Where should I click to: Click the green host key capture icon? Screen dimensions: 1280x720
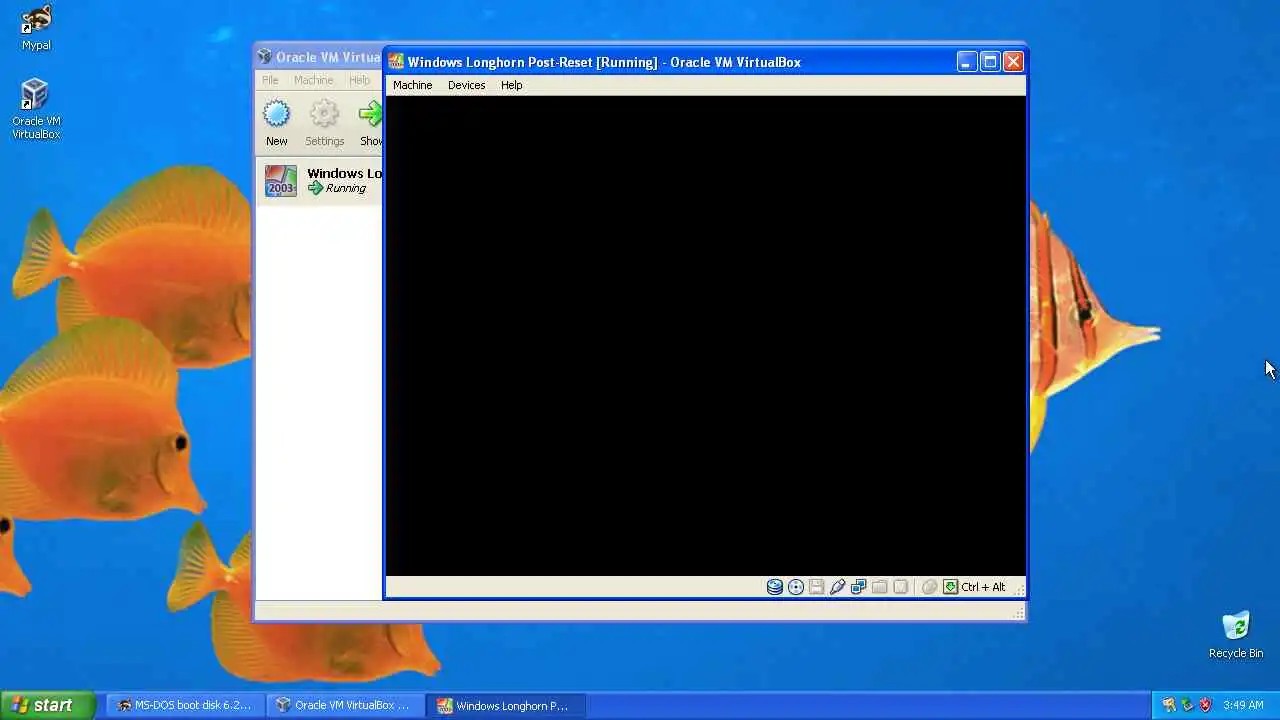pos(950,587)
